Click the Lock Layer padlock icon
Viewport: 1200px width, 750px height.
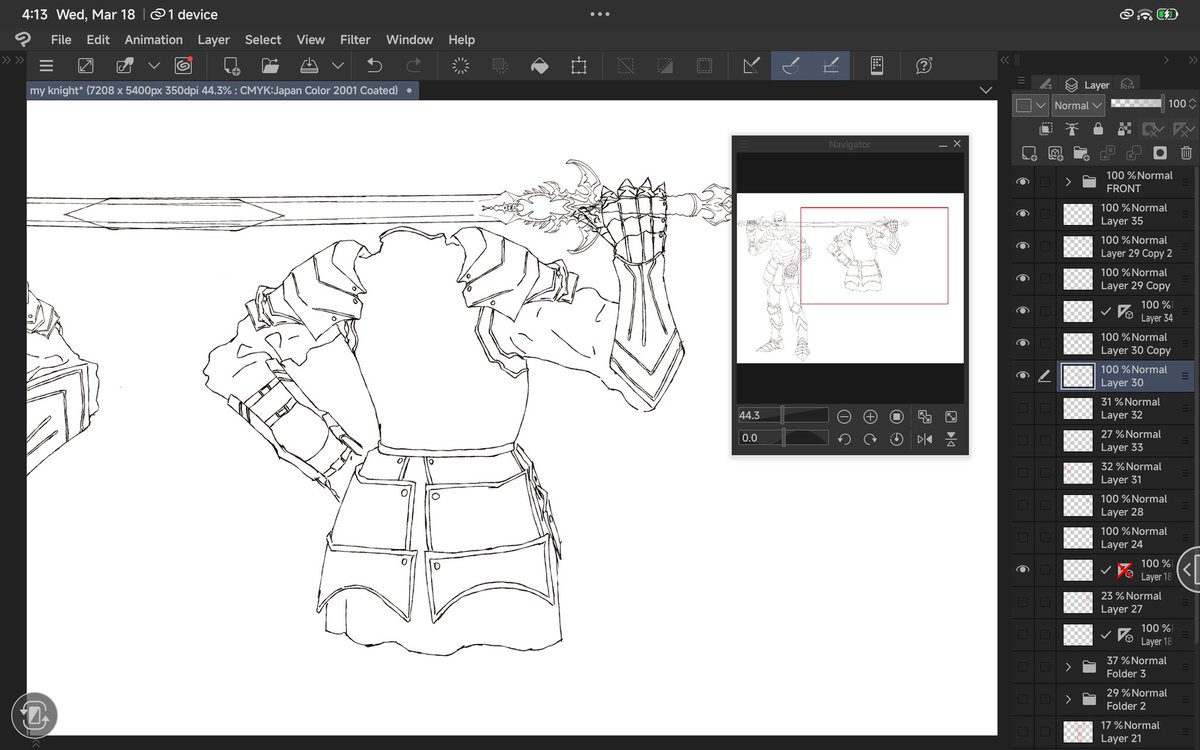click(1098, 129)
